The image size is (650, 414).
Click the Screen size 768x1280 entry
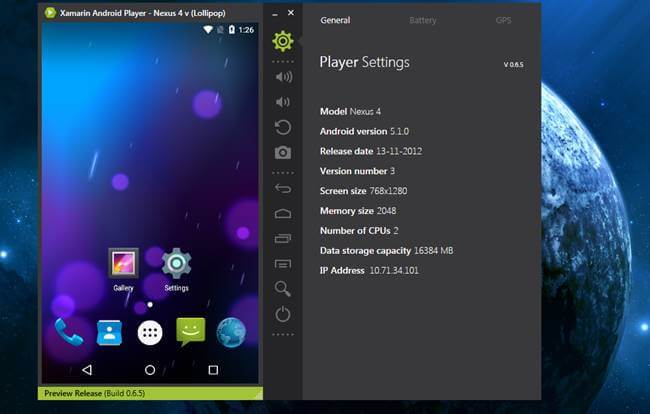coord(364,191)
